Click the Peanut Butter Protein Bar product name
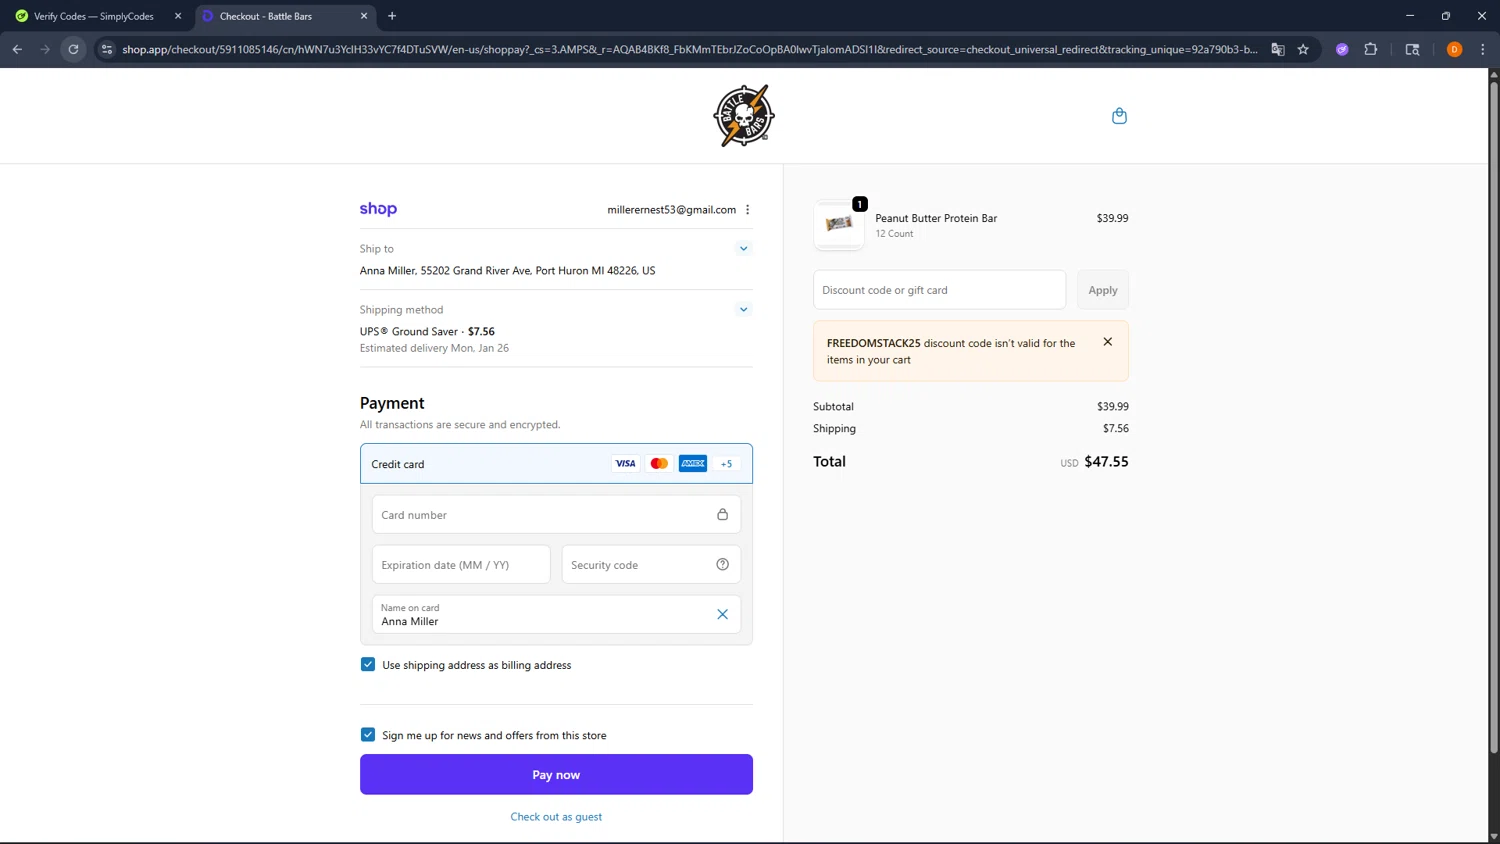This screenshot has width=1500, height=844. (x=936, y=218)
